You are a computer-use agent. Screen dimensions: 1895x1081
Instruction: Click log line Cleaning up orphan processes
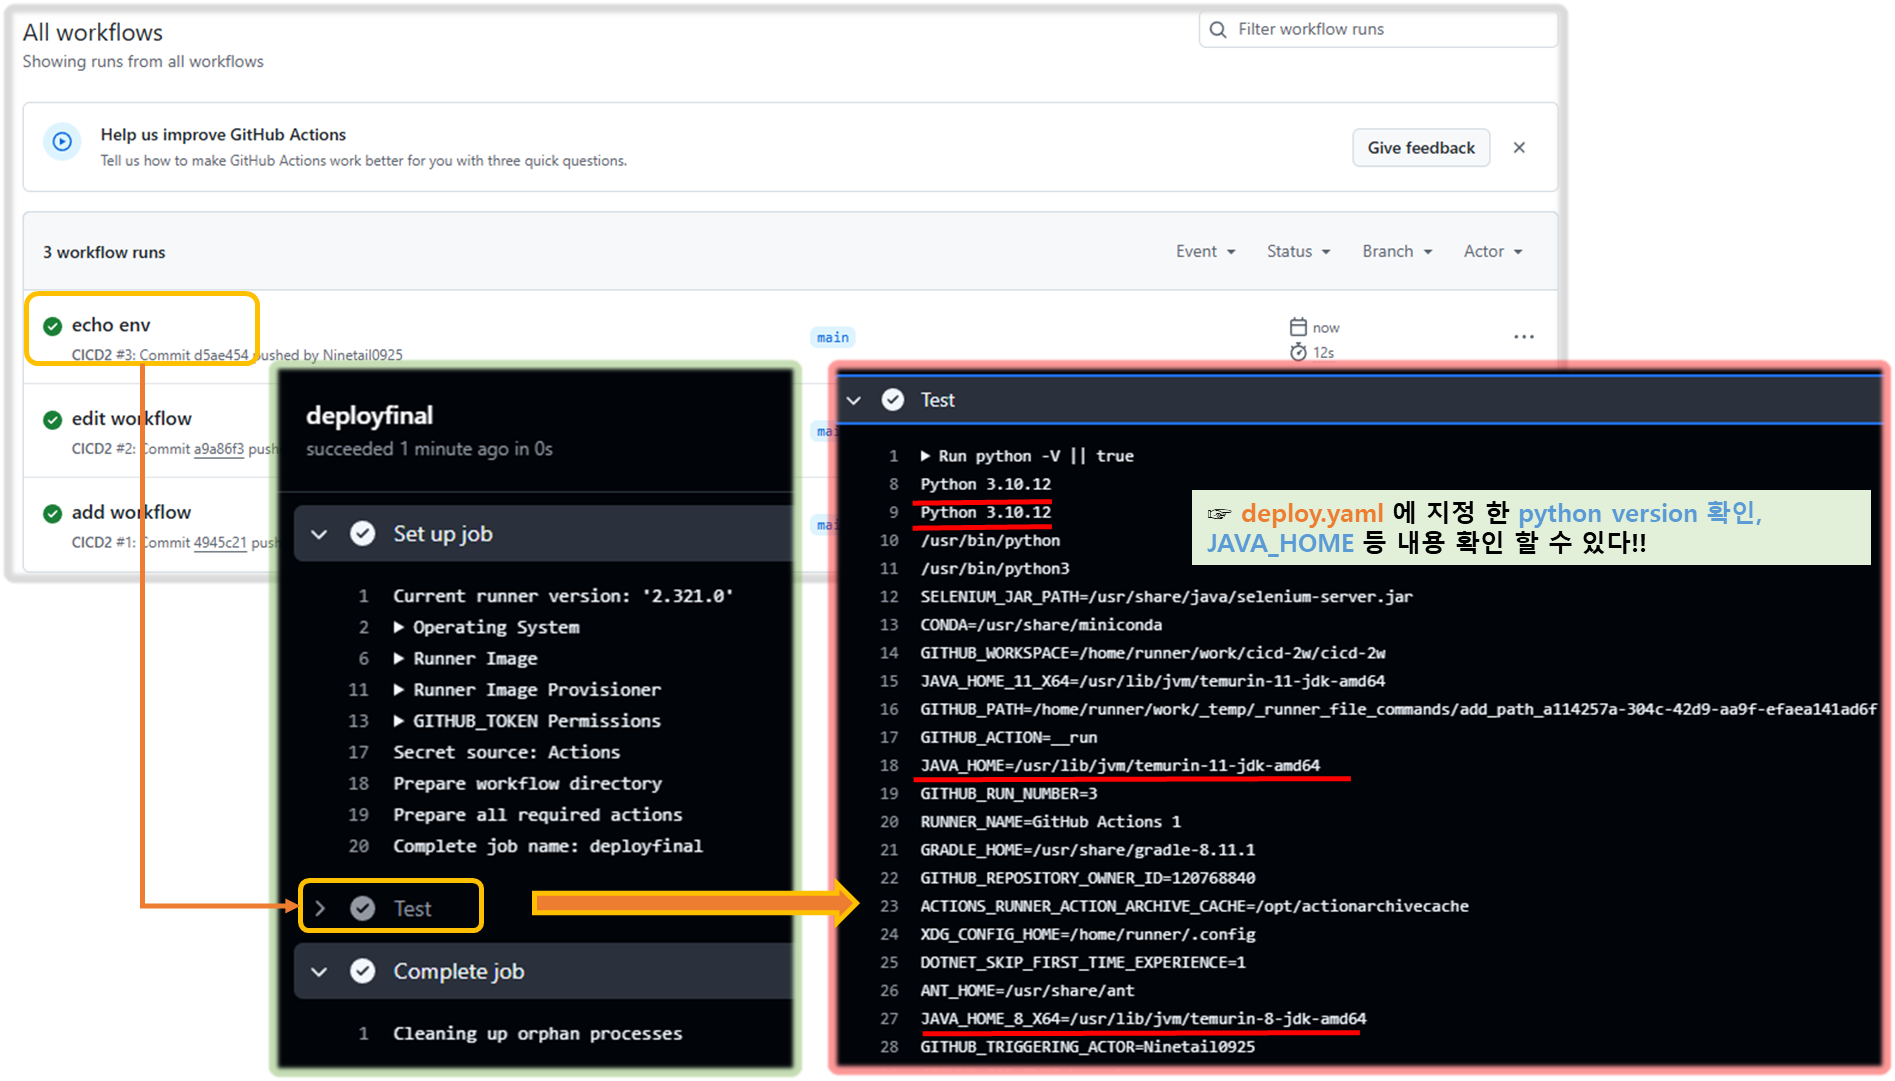537,1033
